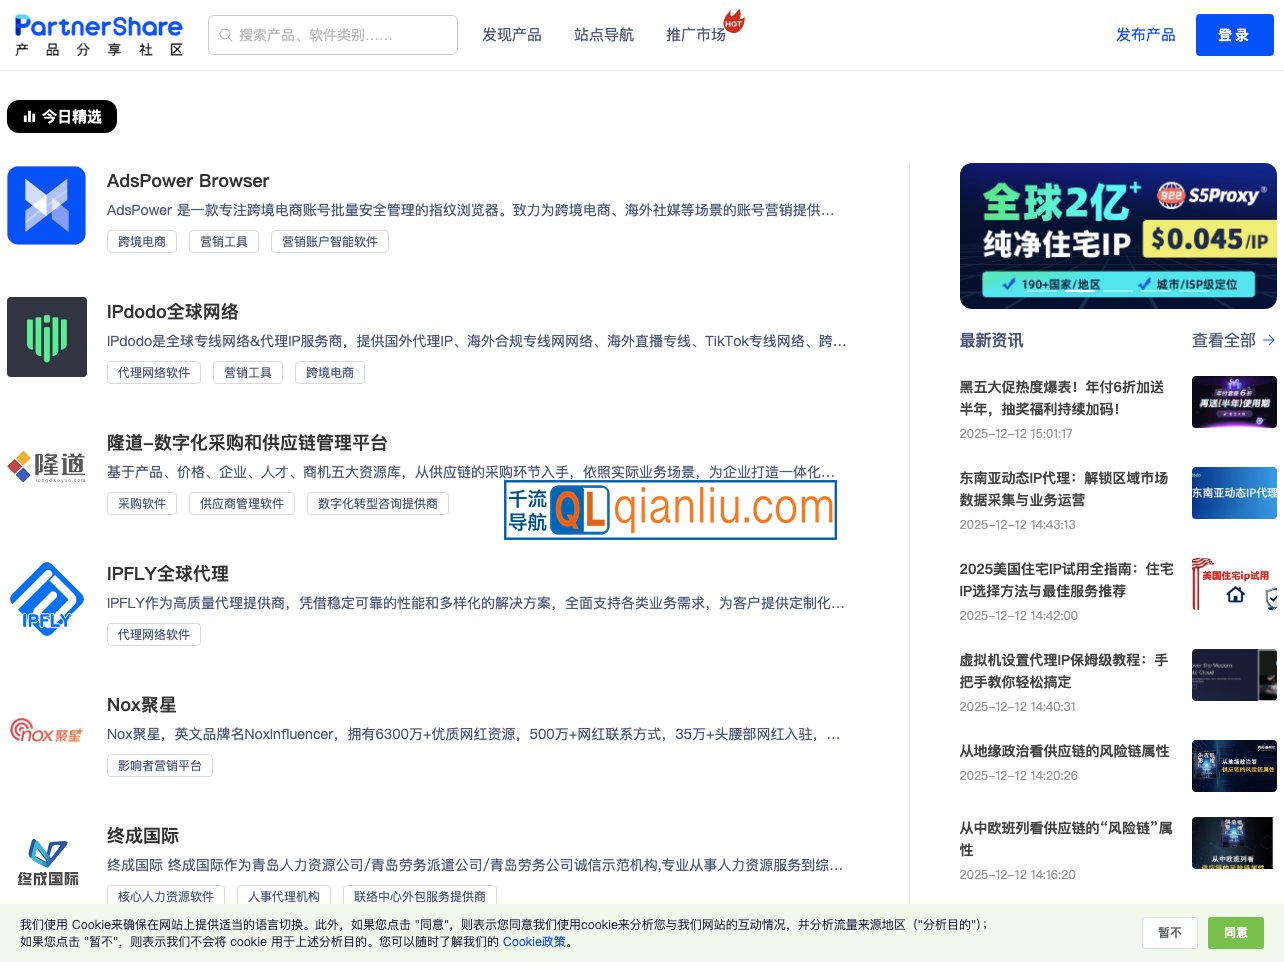Open 发布产品 link
Image resolution: width=1284 pixels, height=962 pixels.
click(1146, 34)
